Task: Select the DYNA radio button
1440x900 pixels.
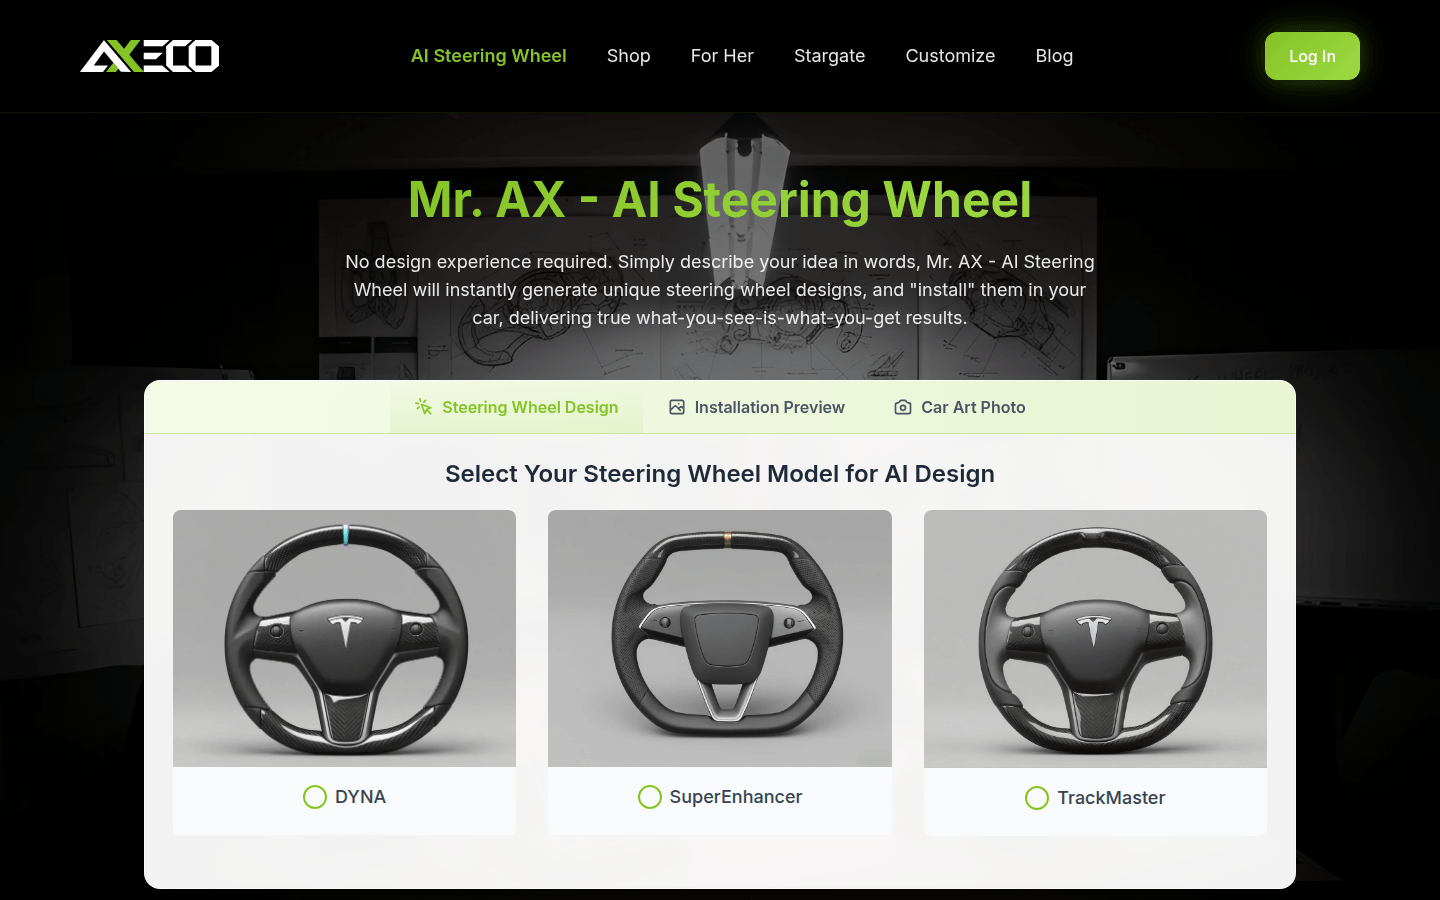Action: coord(315,797)
